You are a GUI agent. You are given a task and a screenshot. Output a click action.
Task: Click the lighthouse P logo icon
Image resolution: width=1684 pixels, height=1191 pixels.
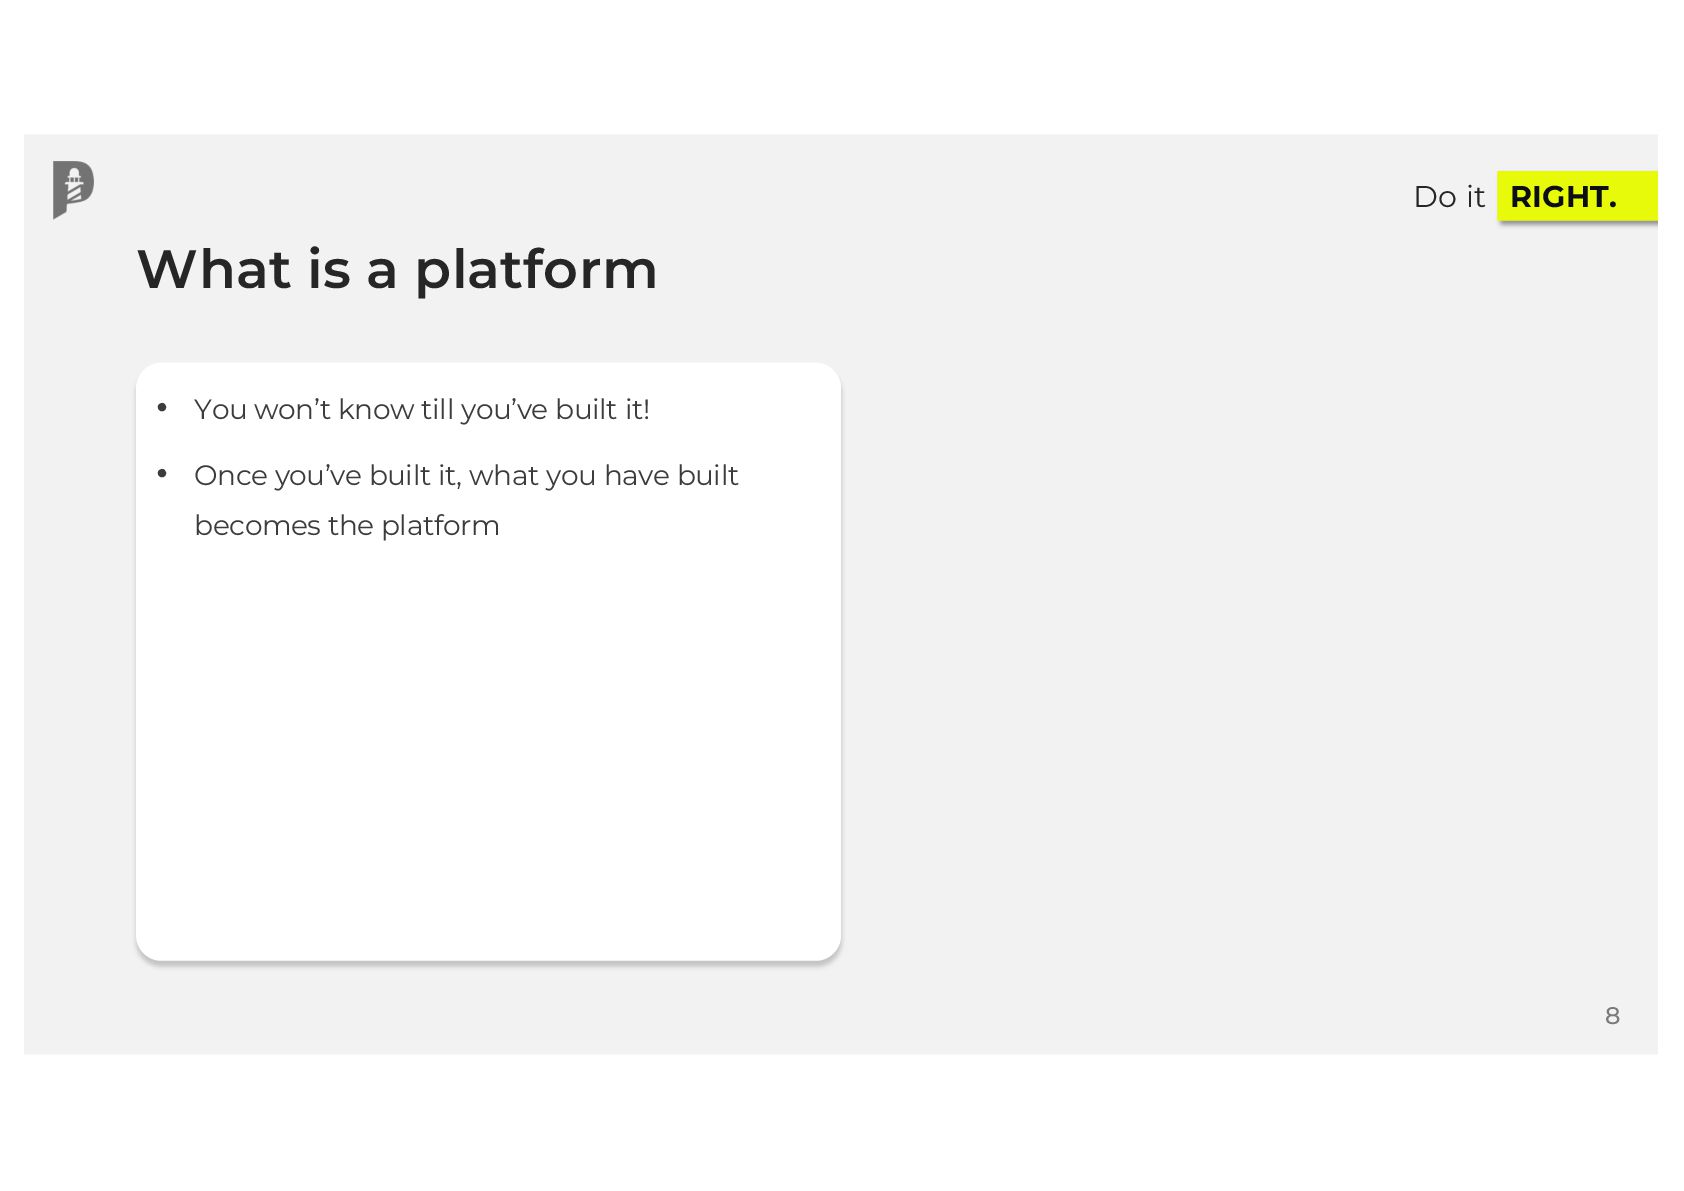73,188
